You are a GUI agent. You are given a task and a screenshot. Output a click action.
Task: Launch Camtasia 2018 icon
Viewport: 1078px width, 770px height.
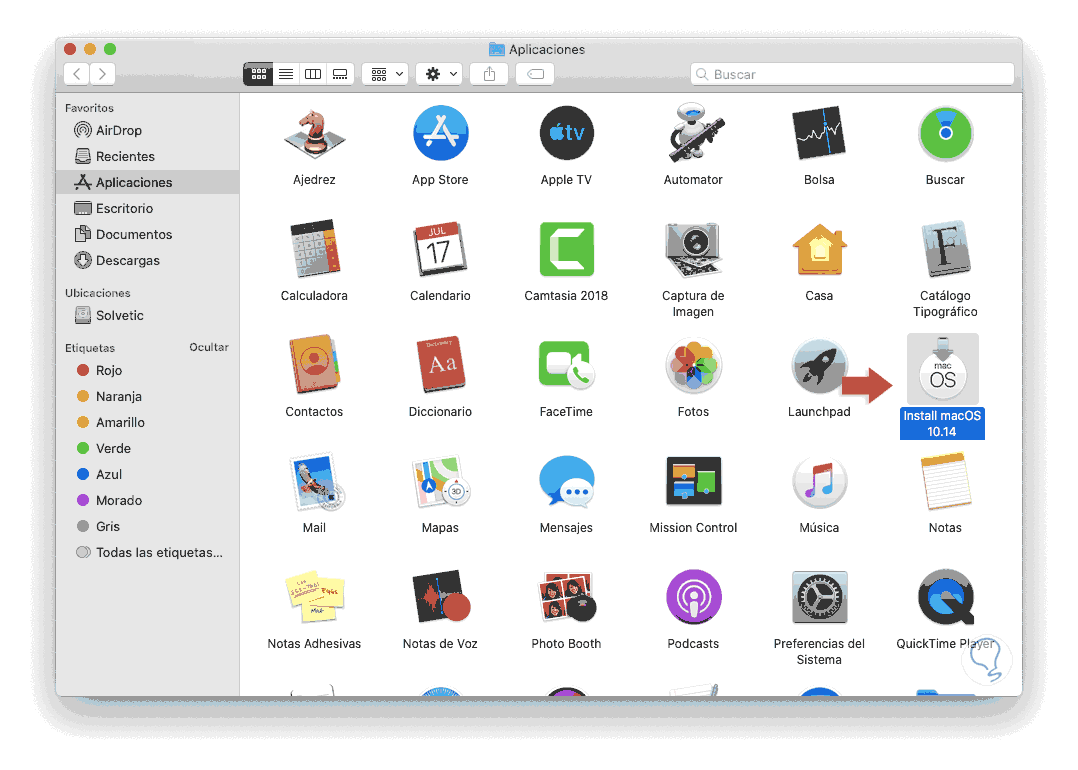click(x=566, y=249)
